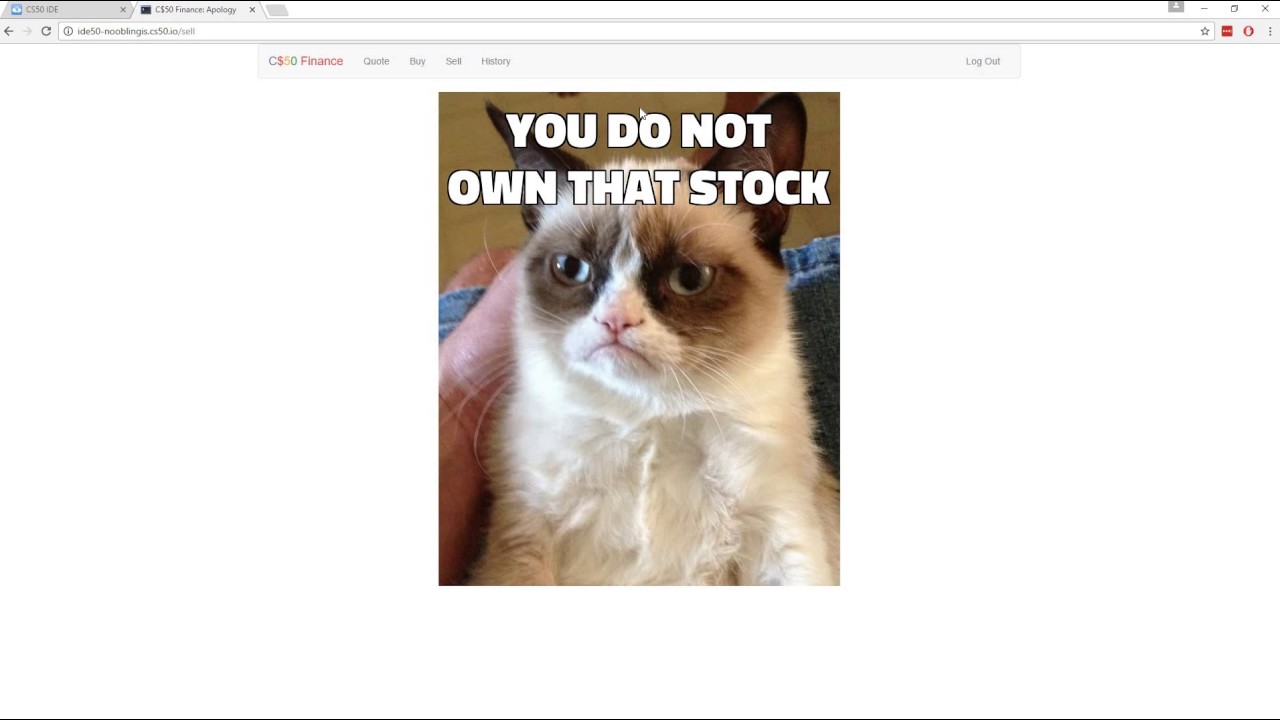
Task: Open Chrome user profile icon
Action: click(1176, 7)
